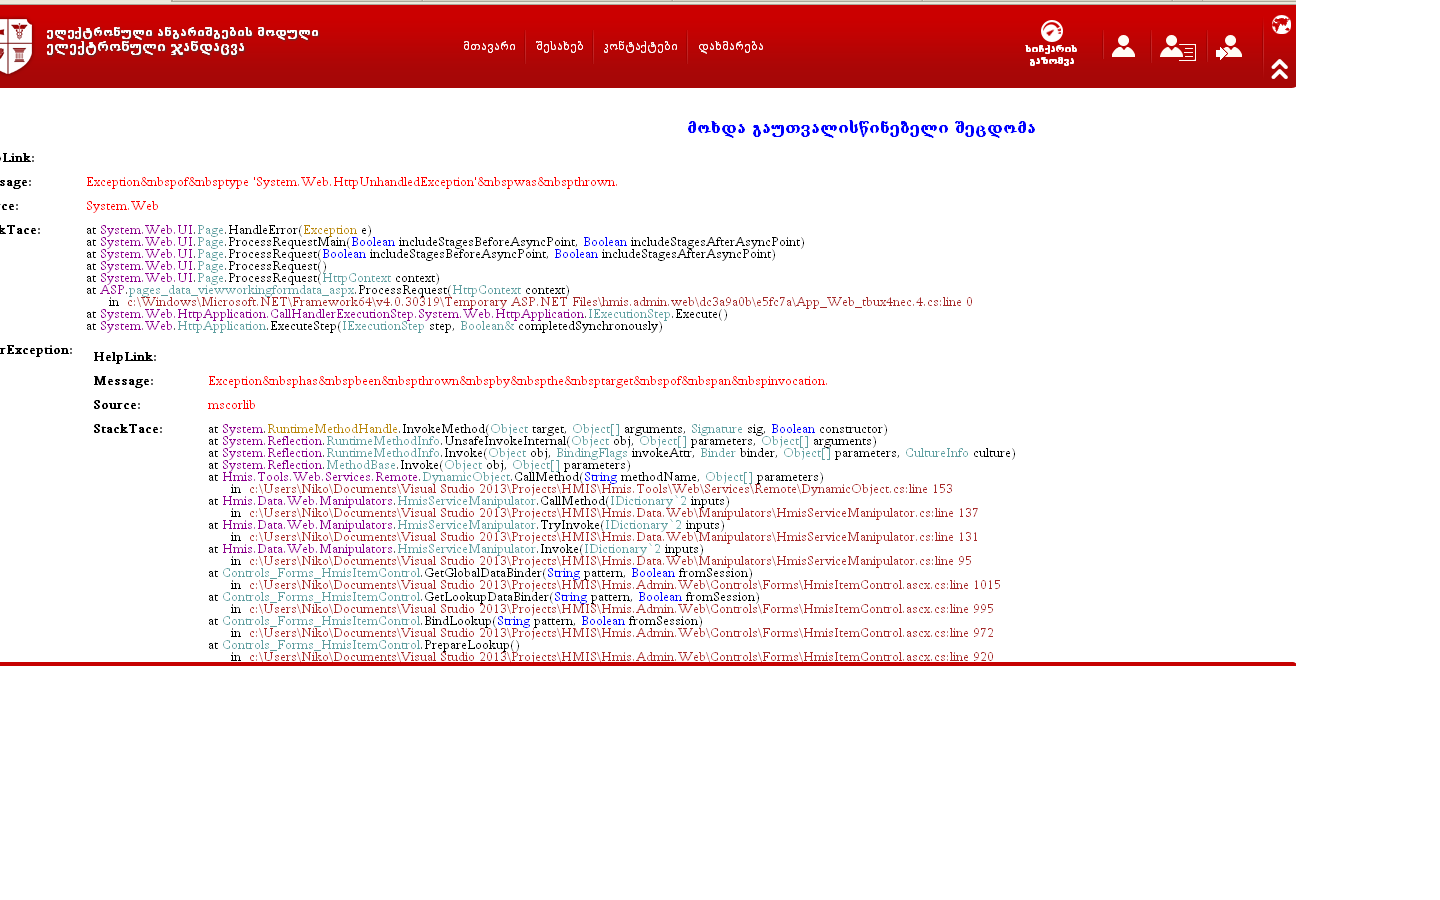Click the HttpUnhandledException message text
1440x900 pixels.
point(352,182)
